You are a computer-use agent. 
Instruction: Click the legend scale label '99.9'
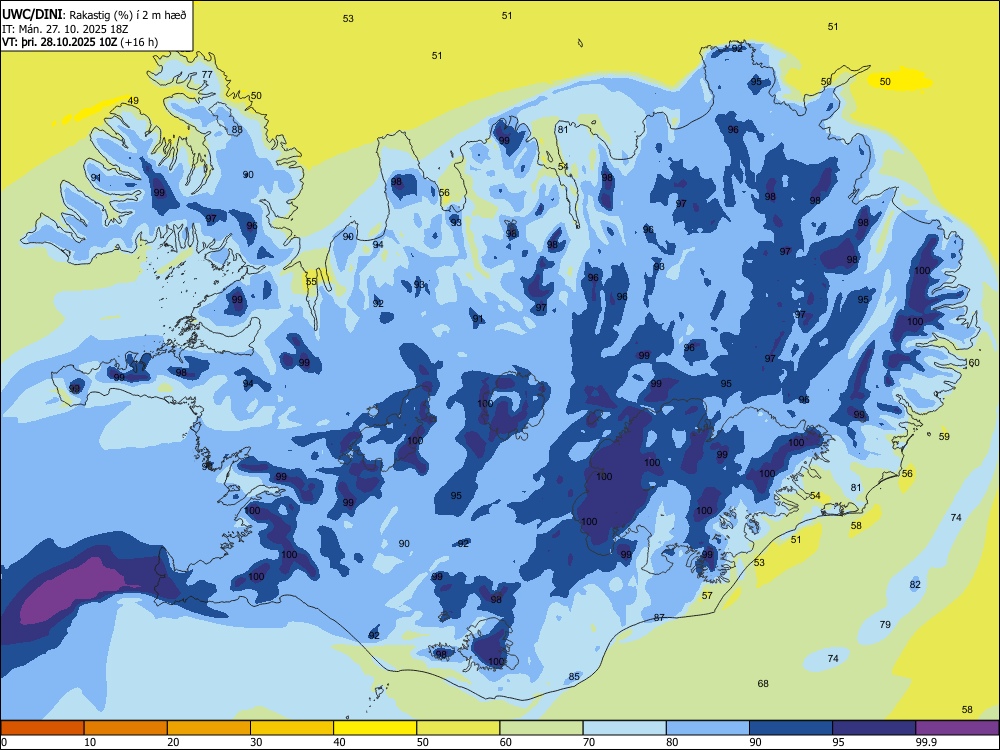[926, 742]
